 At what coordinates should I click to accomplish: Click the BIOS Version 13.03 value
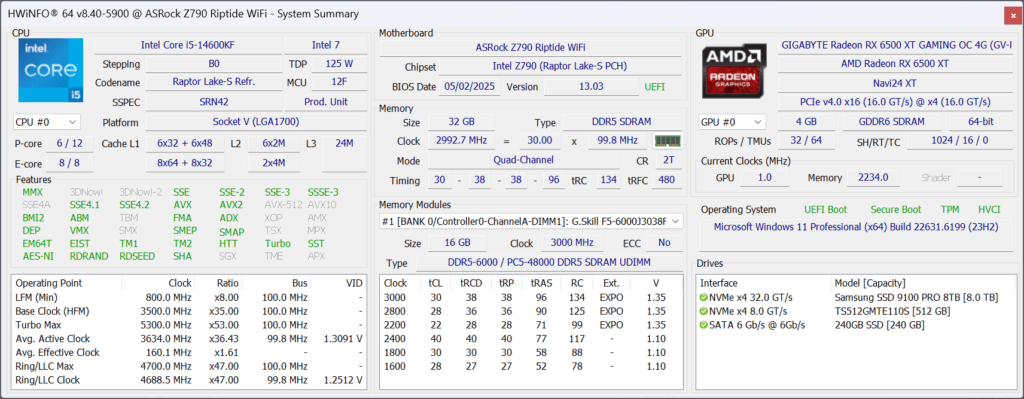(x=591, y=86)
